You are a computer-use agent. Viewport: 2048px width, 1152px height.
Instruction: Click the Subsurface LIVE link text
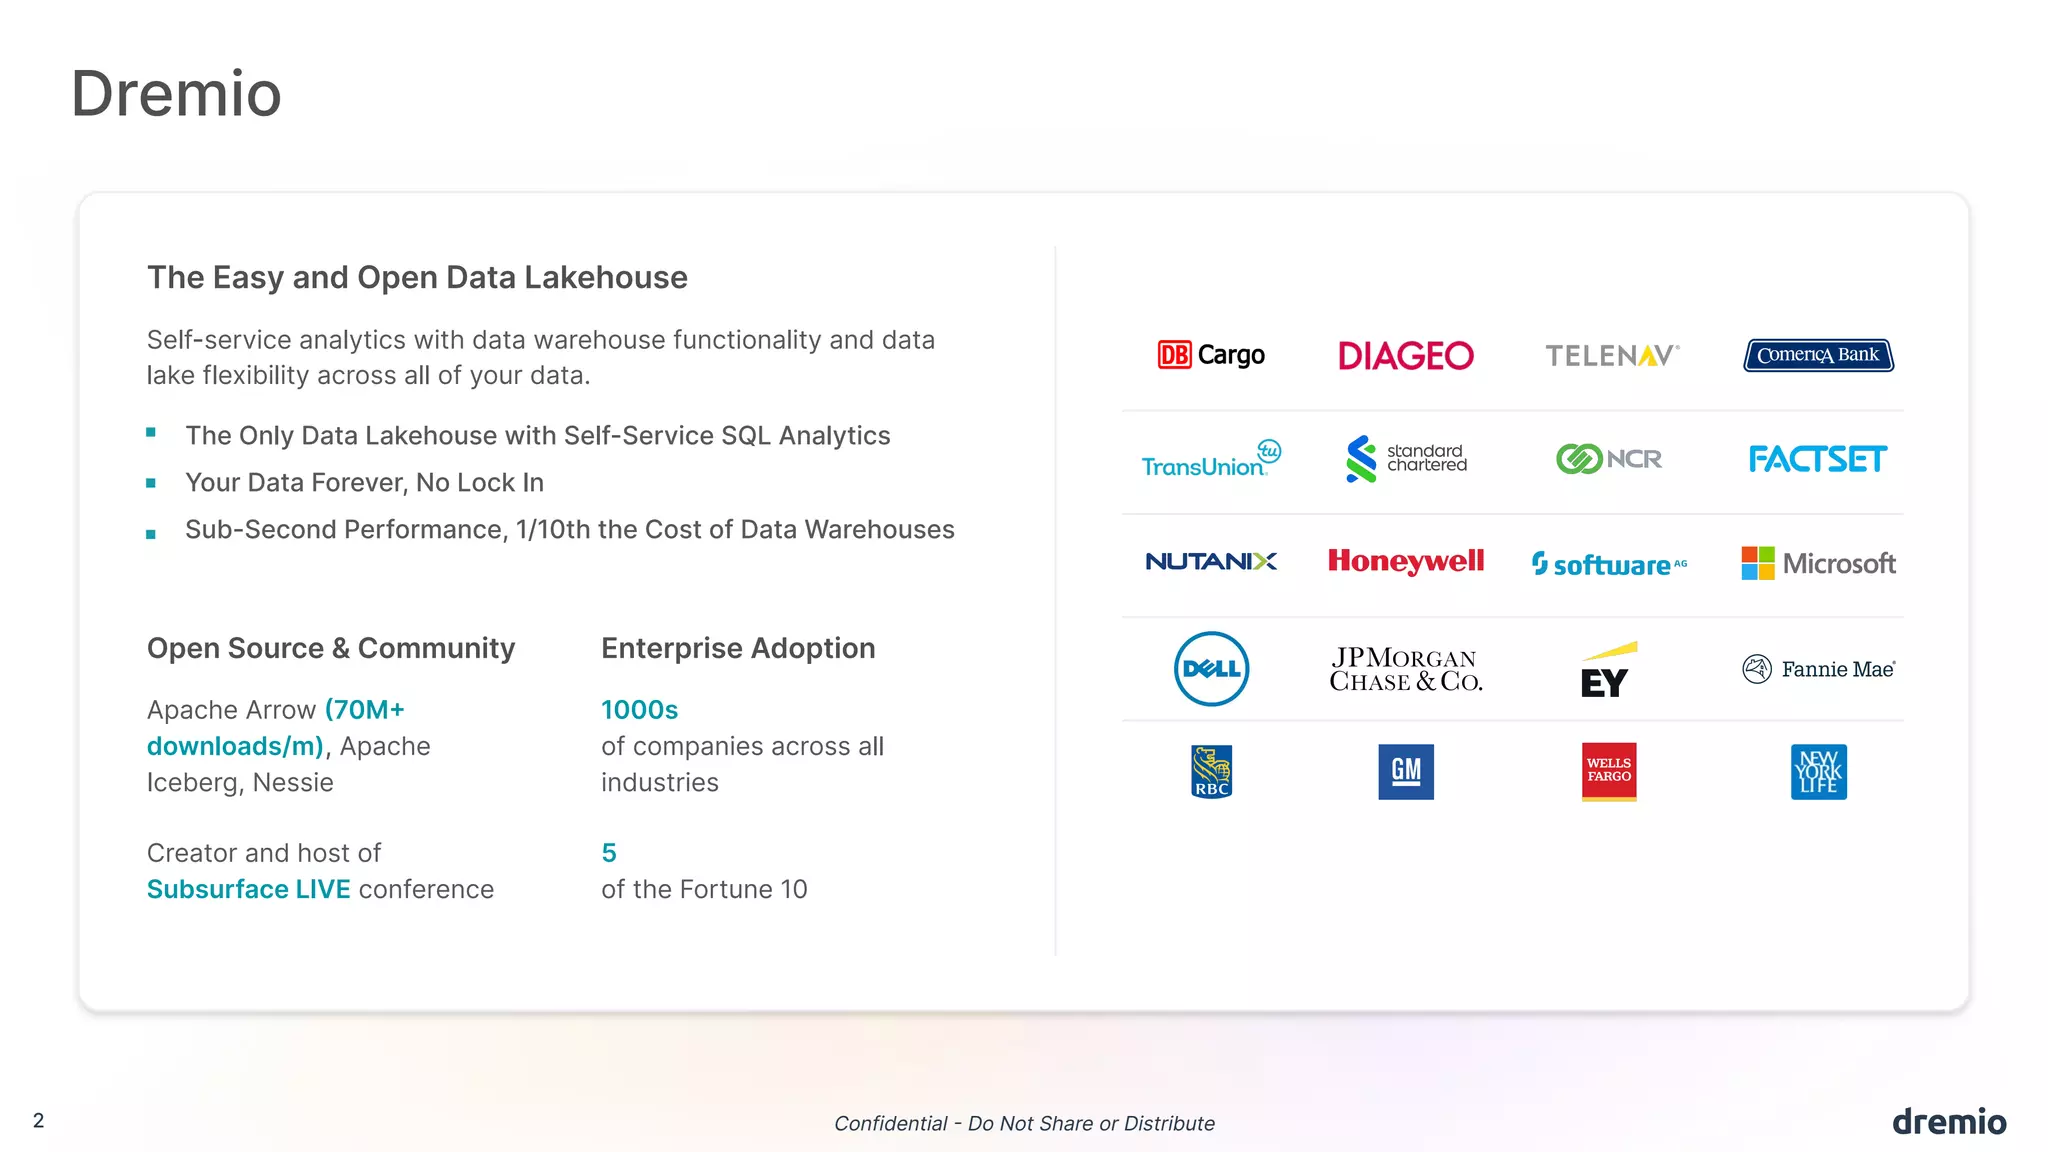click(248, 889)
